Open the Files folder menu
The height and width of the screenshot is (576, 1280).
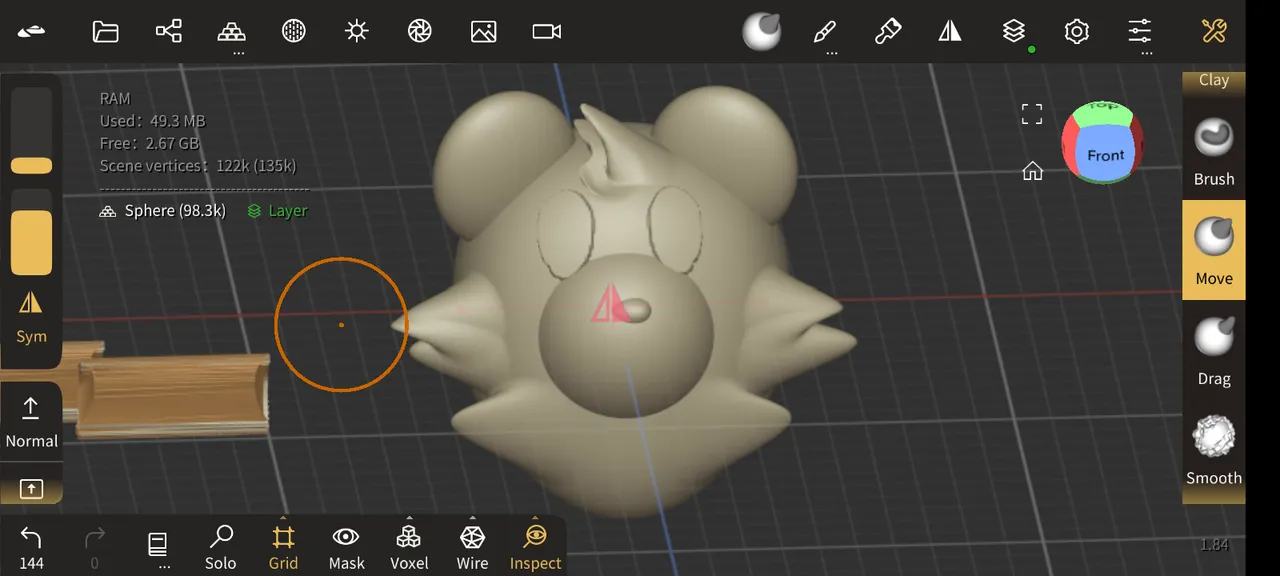tap(106, 31)
